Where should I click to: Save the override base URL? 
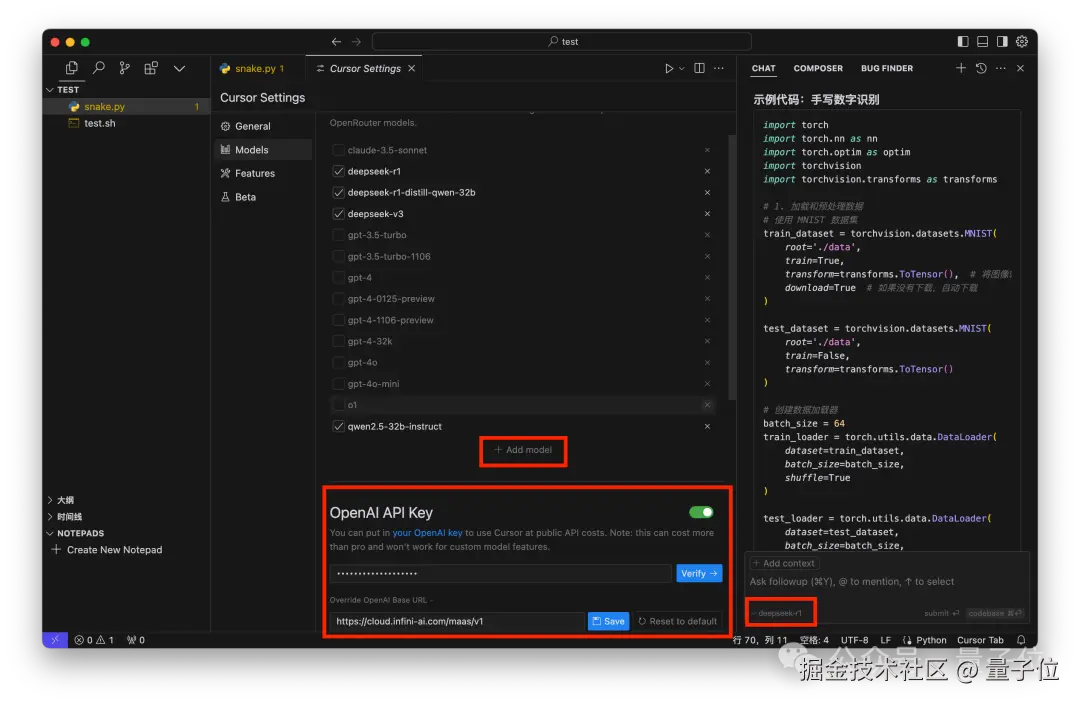tap(608, 621)
